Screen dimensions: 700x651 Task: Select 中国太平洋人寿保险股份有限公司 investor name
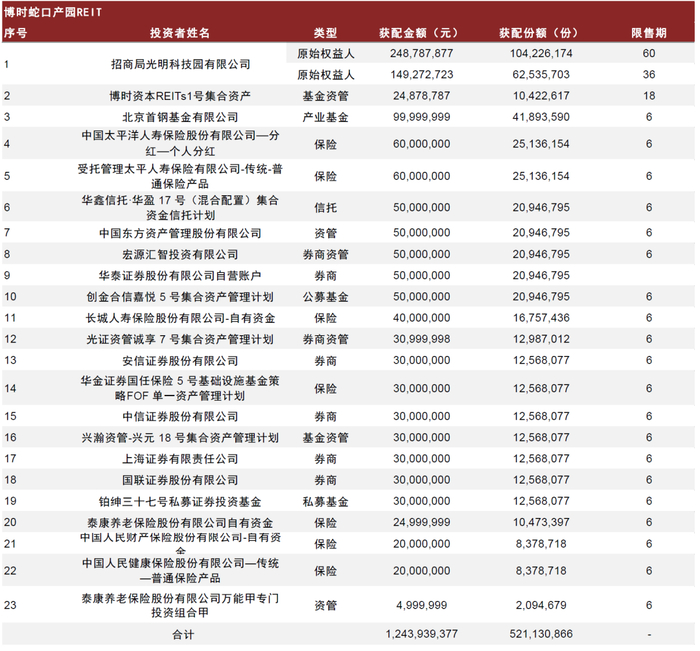point(180,143)
